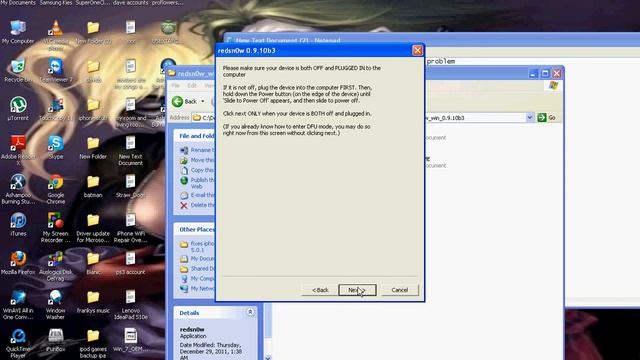This screenshot has height=360, width=640.
Task: Open My Network Places link in Other Places
Action: (x=197, y=289)
